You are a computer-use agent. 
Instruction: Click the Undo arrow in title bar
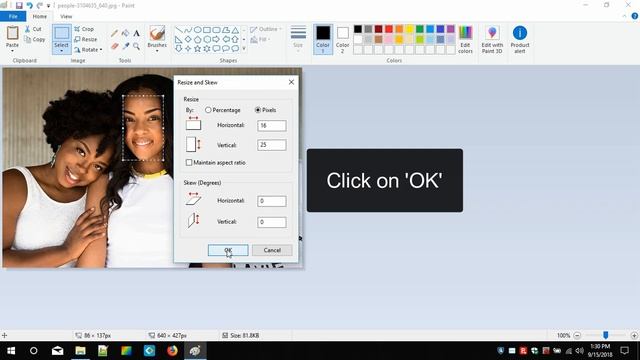pyautogui.click(x=29, y=6)
